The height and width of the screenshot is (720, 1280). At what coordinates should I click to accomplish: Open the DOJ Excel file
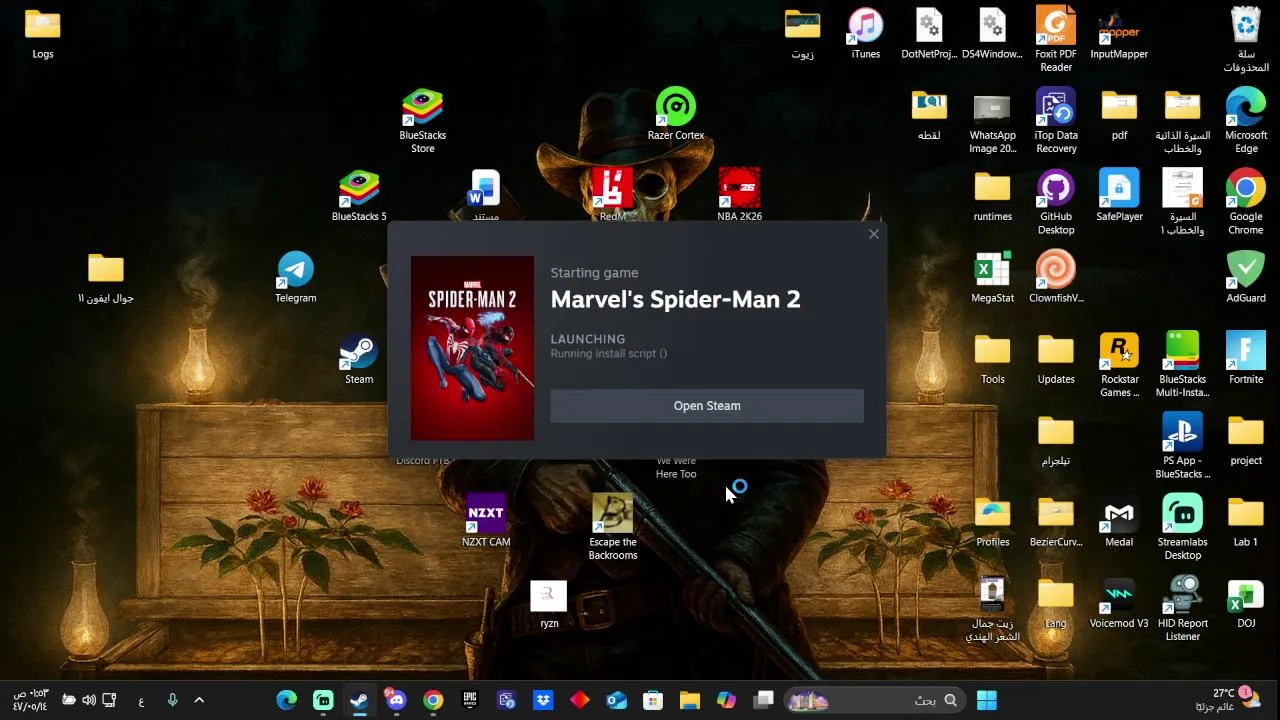coord(1246,603)
